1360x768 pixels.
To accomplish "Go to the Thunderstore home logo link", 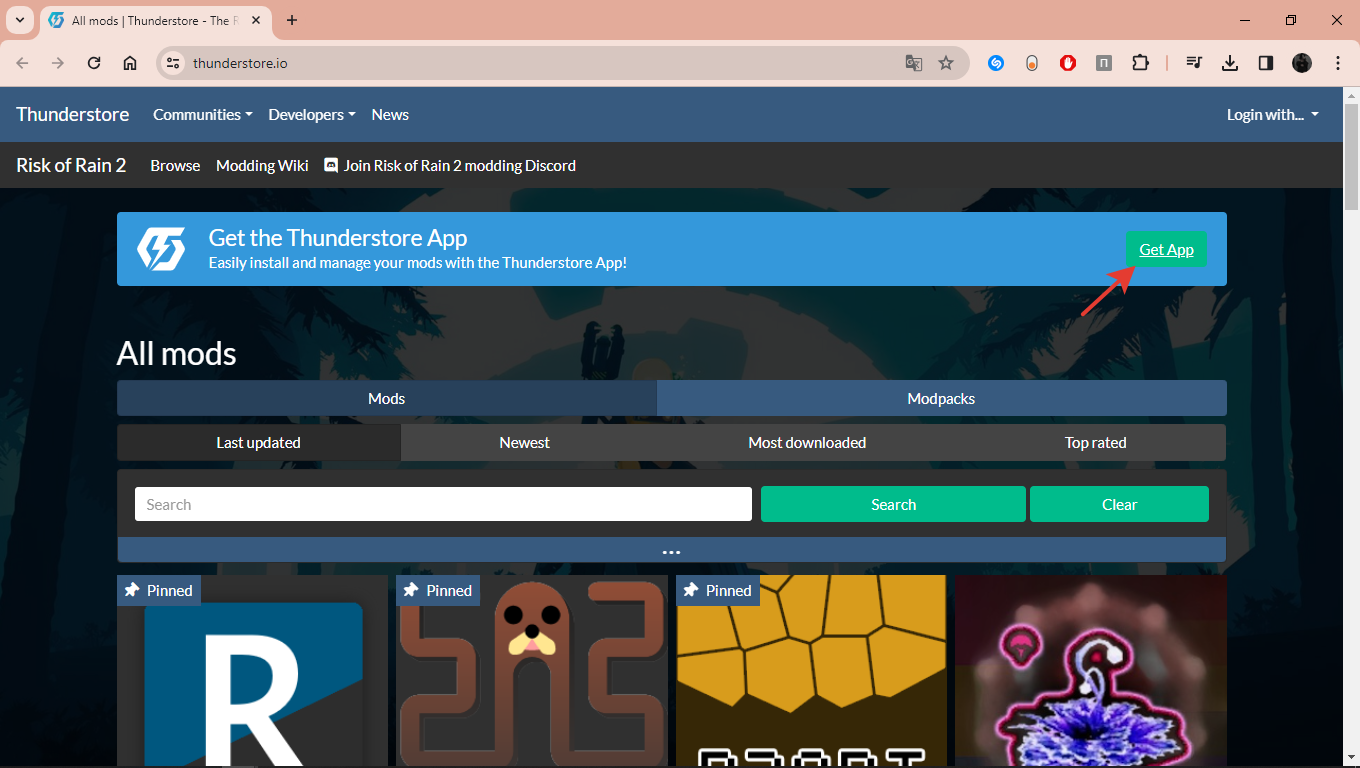I will 73,114.
